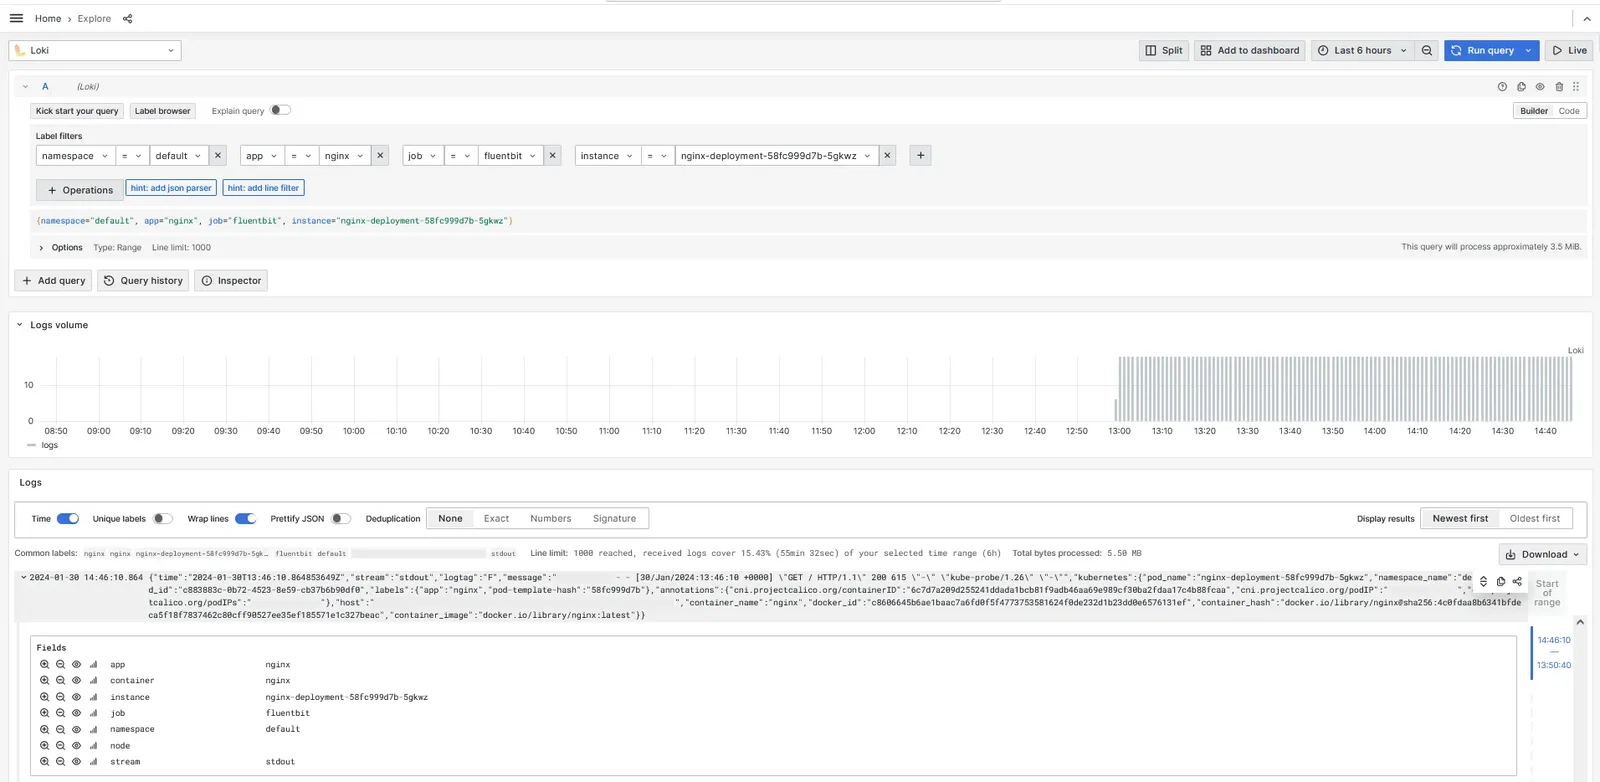The width and height of the screenshot is (1600, 782).
Task: Toggle the Time switch in Logs
Action: pos(68,519)
